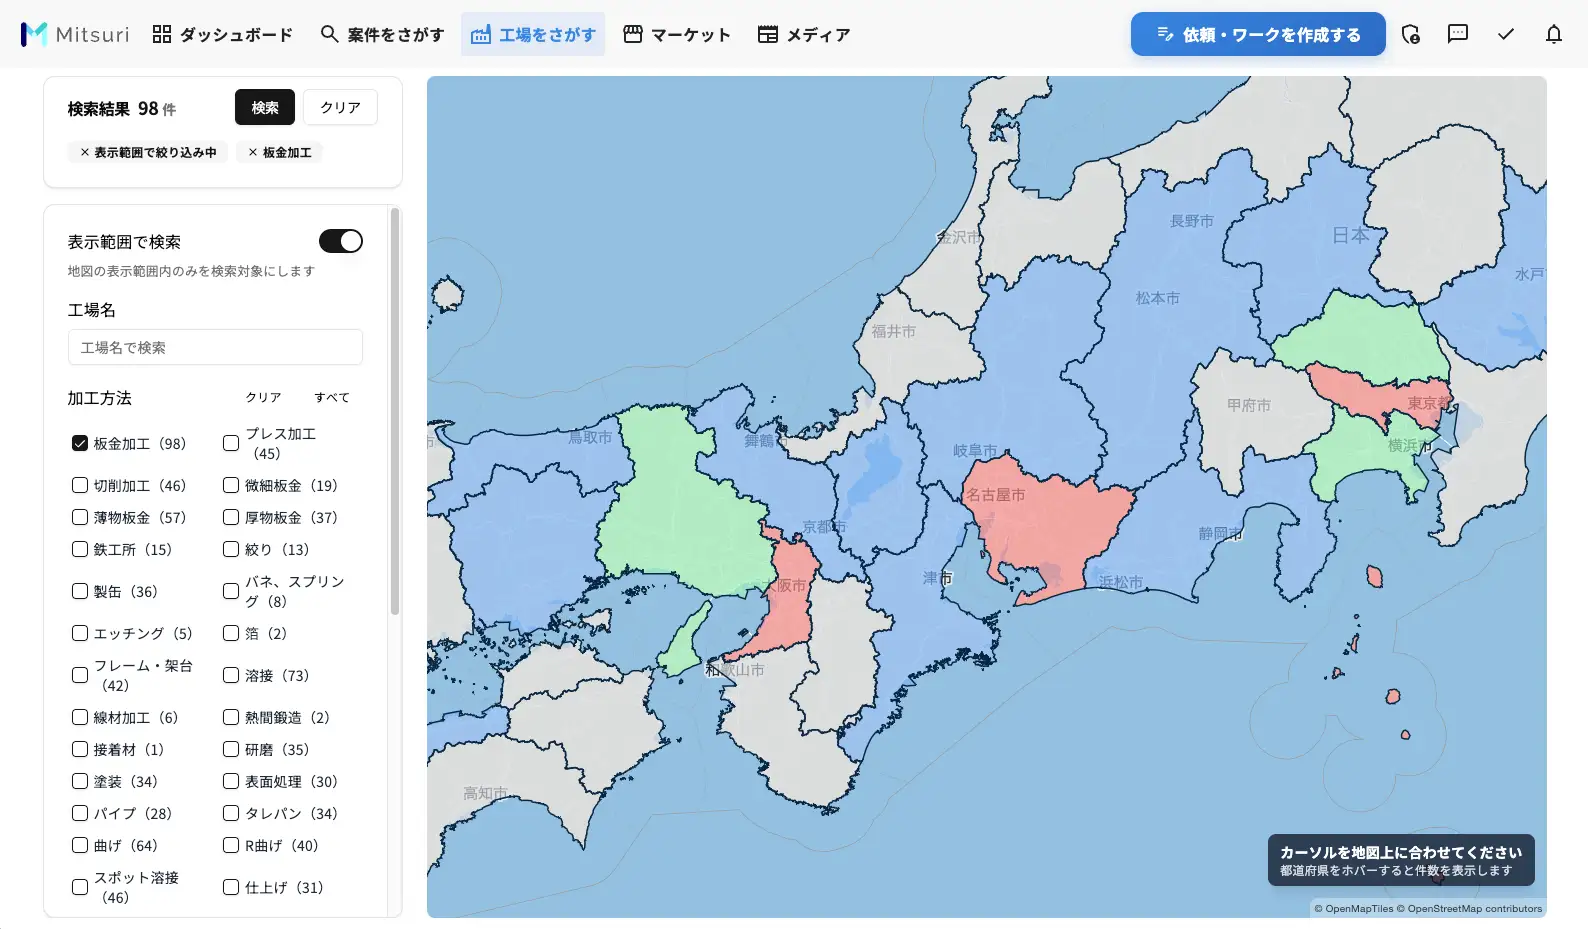Click the Mitsuri logo icon

34,34
